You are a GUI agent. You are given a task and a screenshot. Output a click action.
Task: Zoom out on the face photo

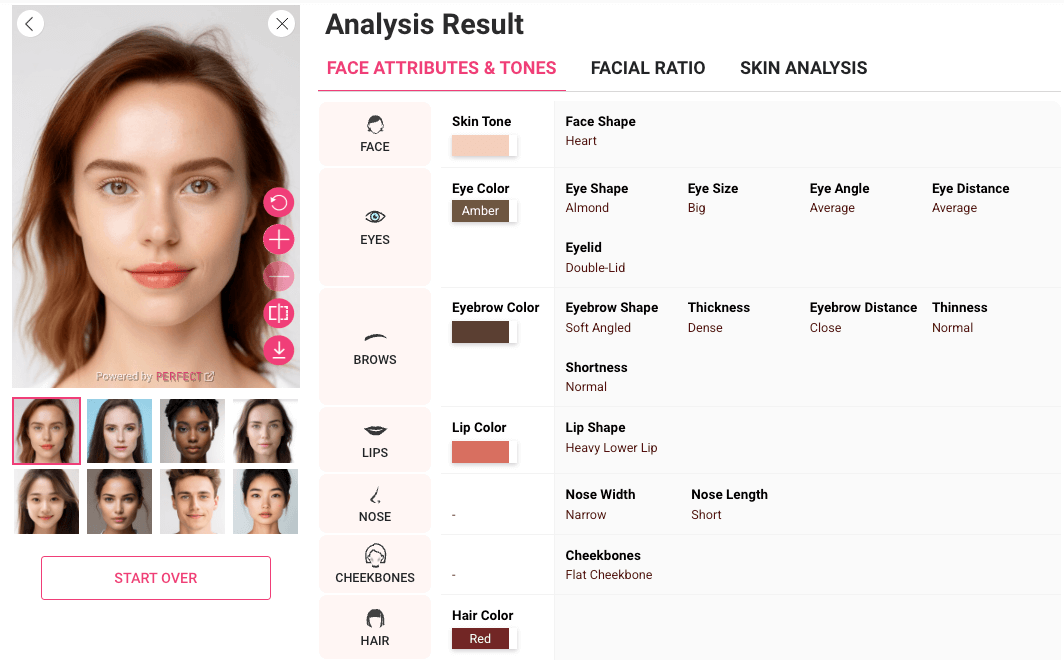(278, 276)
